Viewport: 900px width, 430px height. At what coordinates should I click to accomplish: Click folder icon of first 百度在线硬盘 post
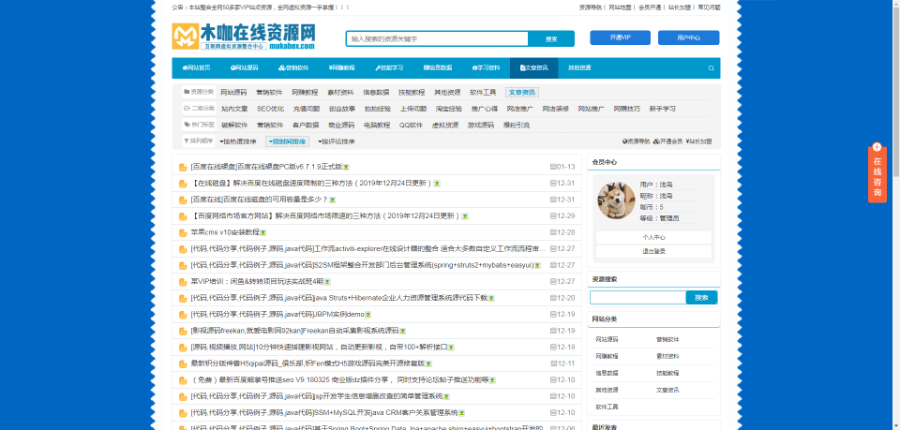click(x=183, y=167)
